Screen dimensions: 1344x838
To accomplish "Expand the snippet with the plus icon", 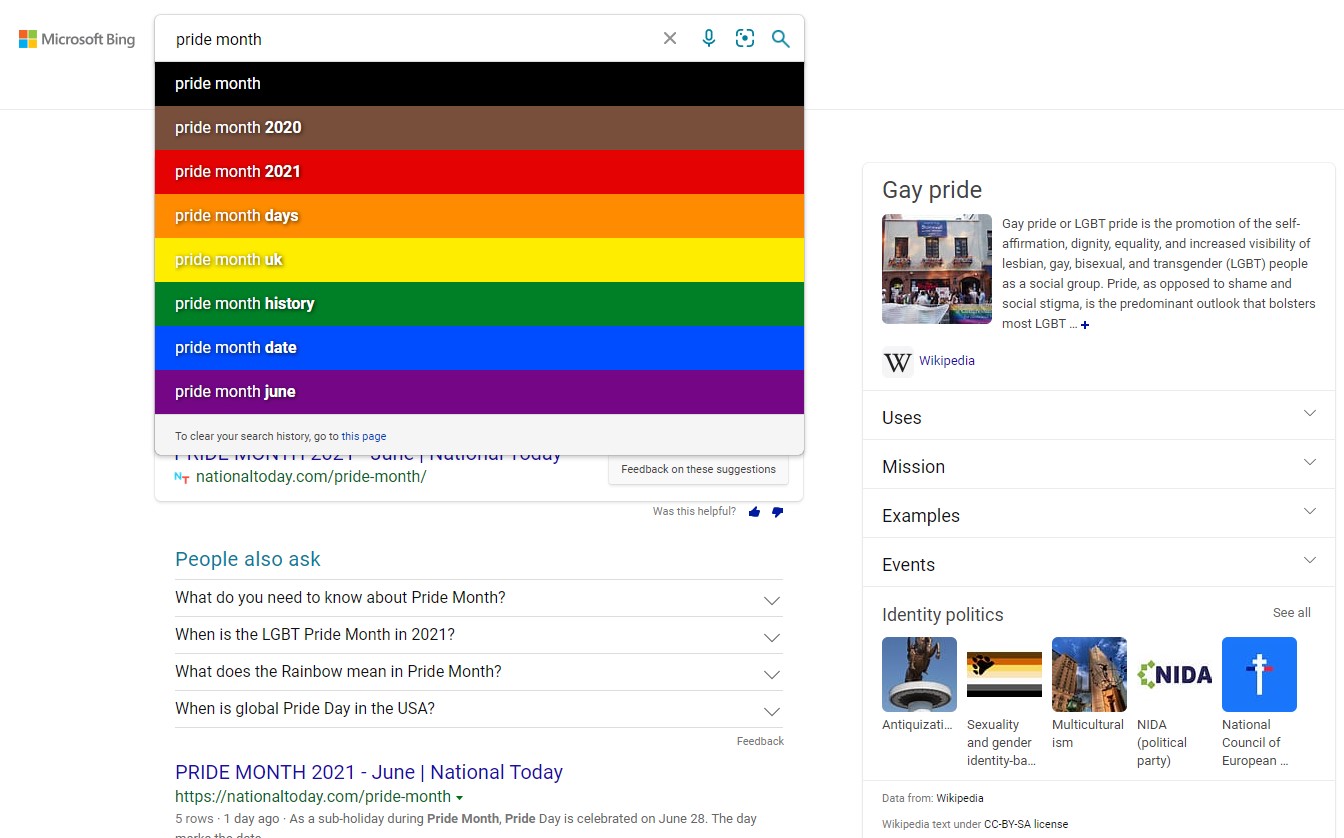I will [1084, 325].
